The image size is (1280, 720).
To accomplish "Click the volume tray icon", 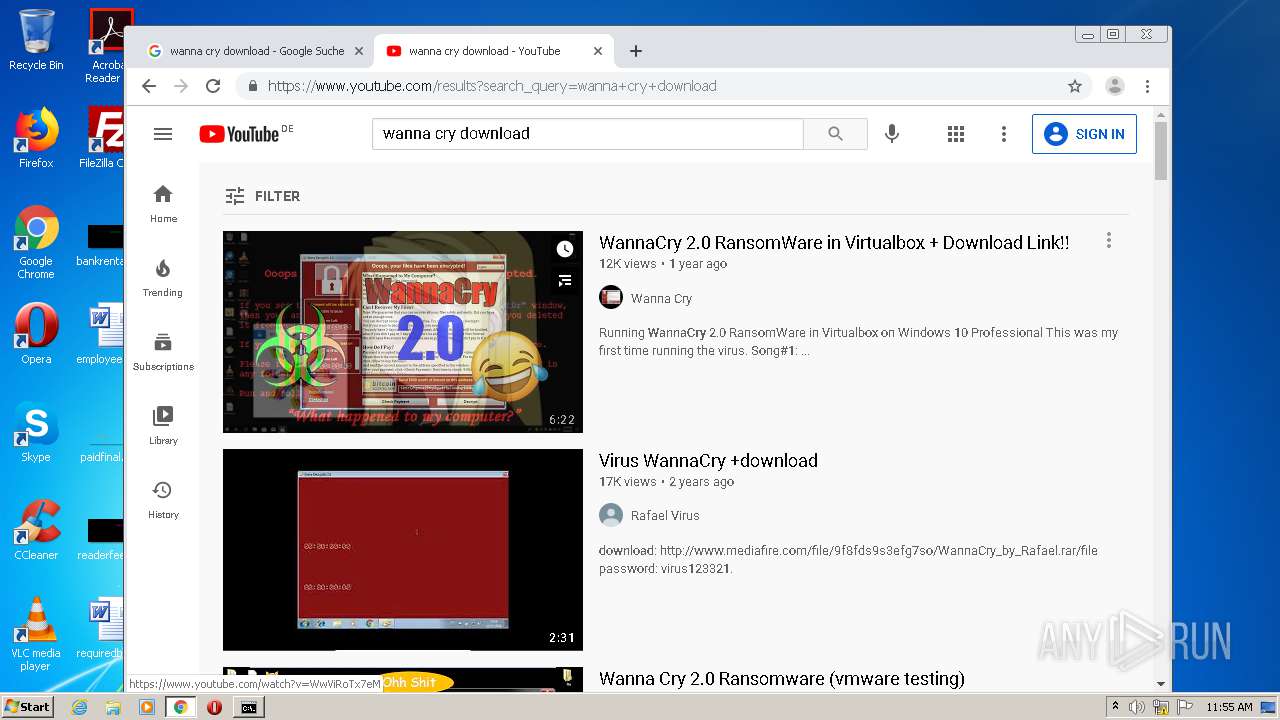I will pos(1137,707).
